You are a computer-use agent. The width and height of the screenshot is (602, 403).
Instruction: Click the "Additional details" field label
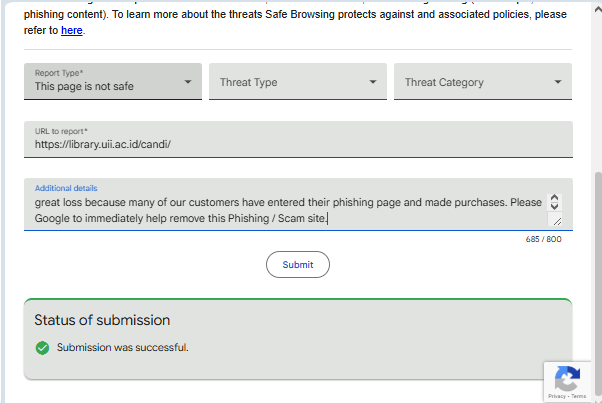coord(66,188)
